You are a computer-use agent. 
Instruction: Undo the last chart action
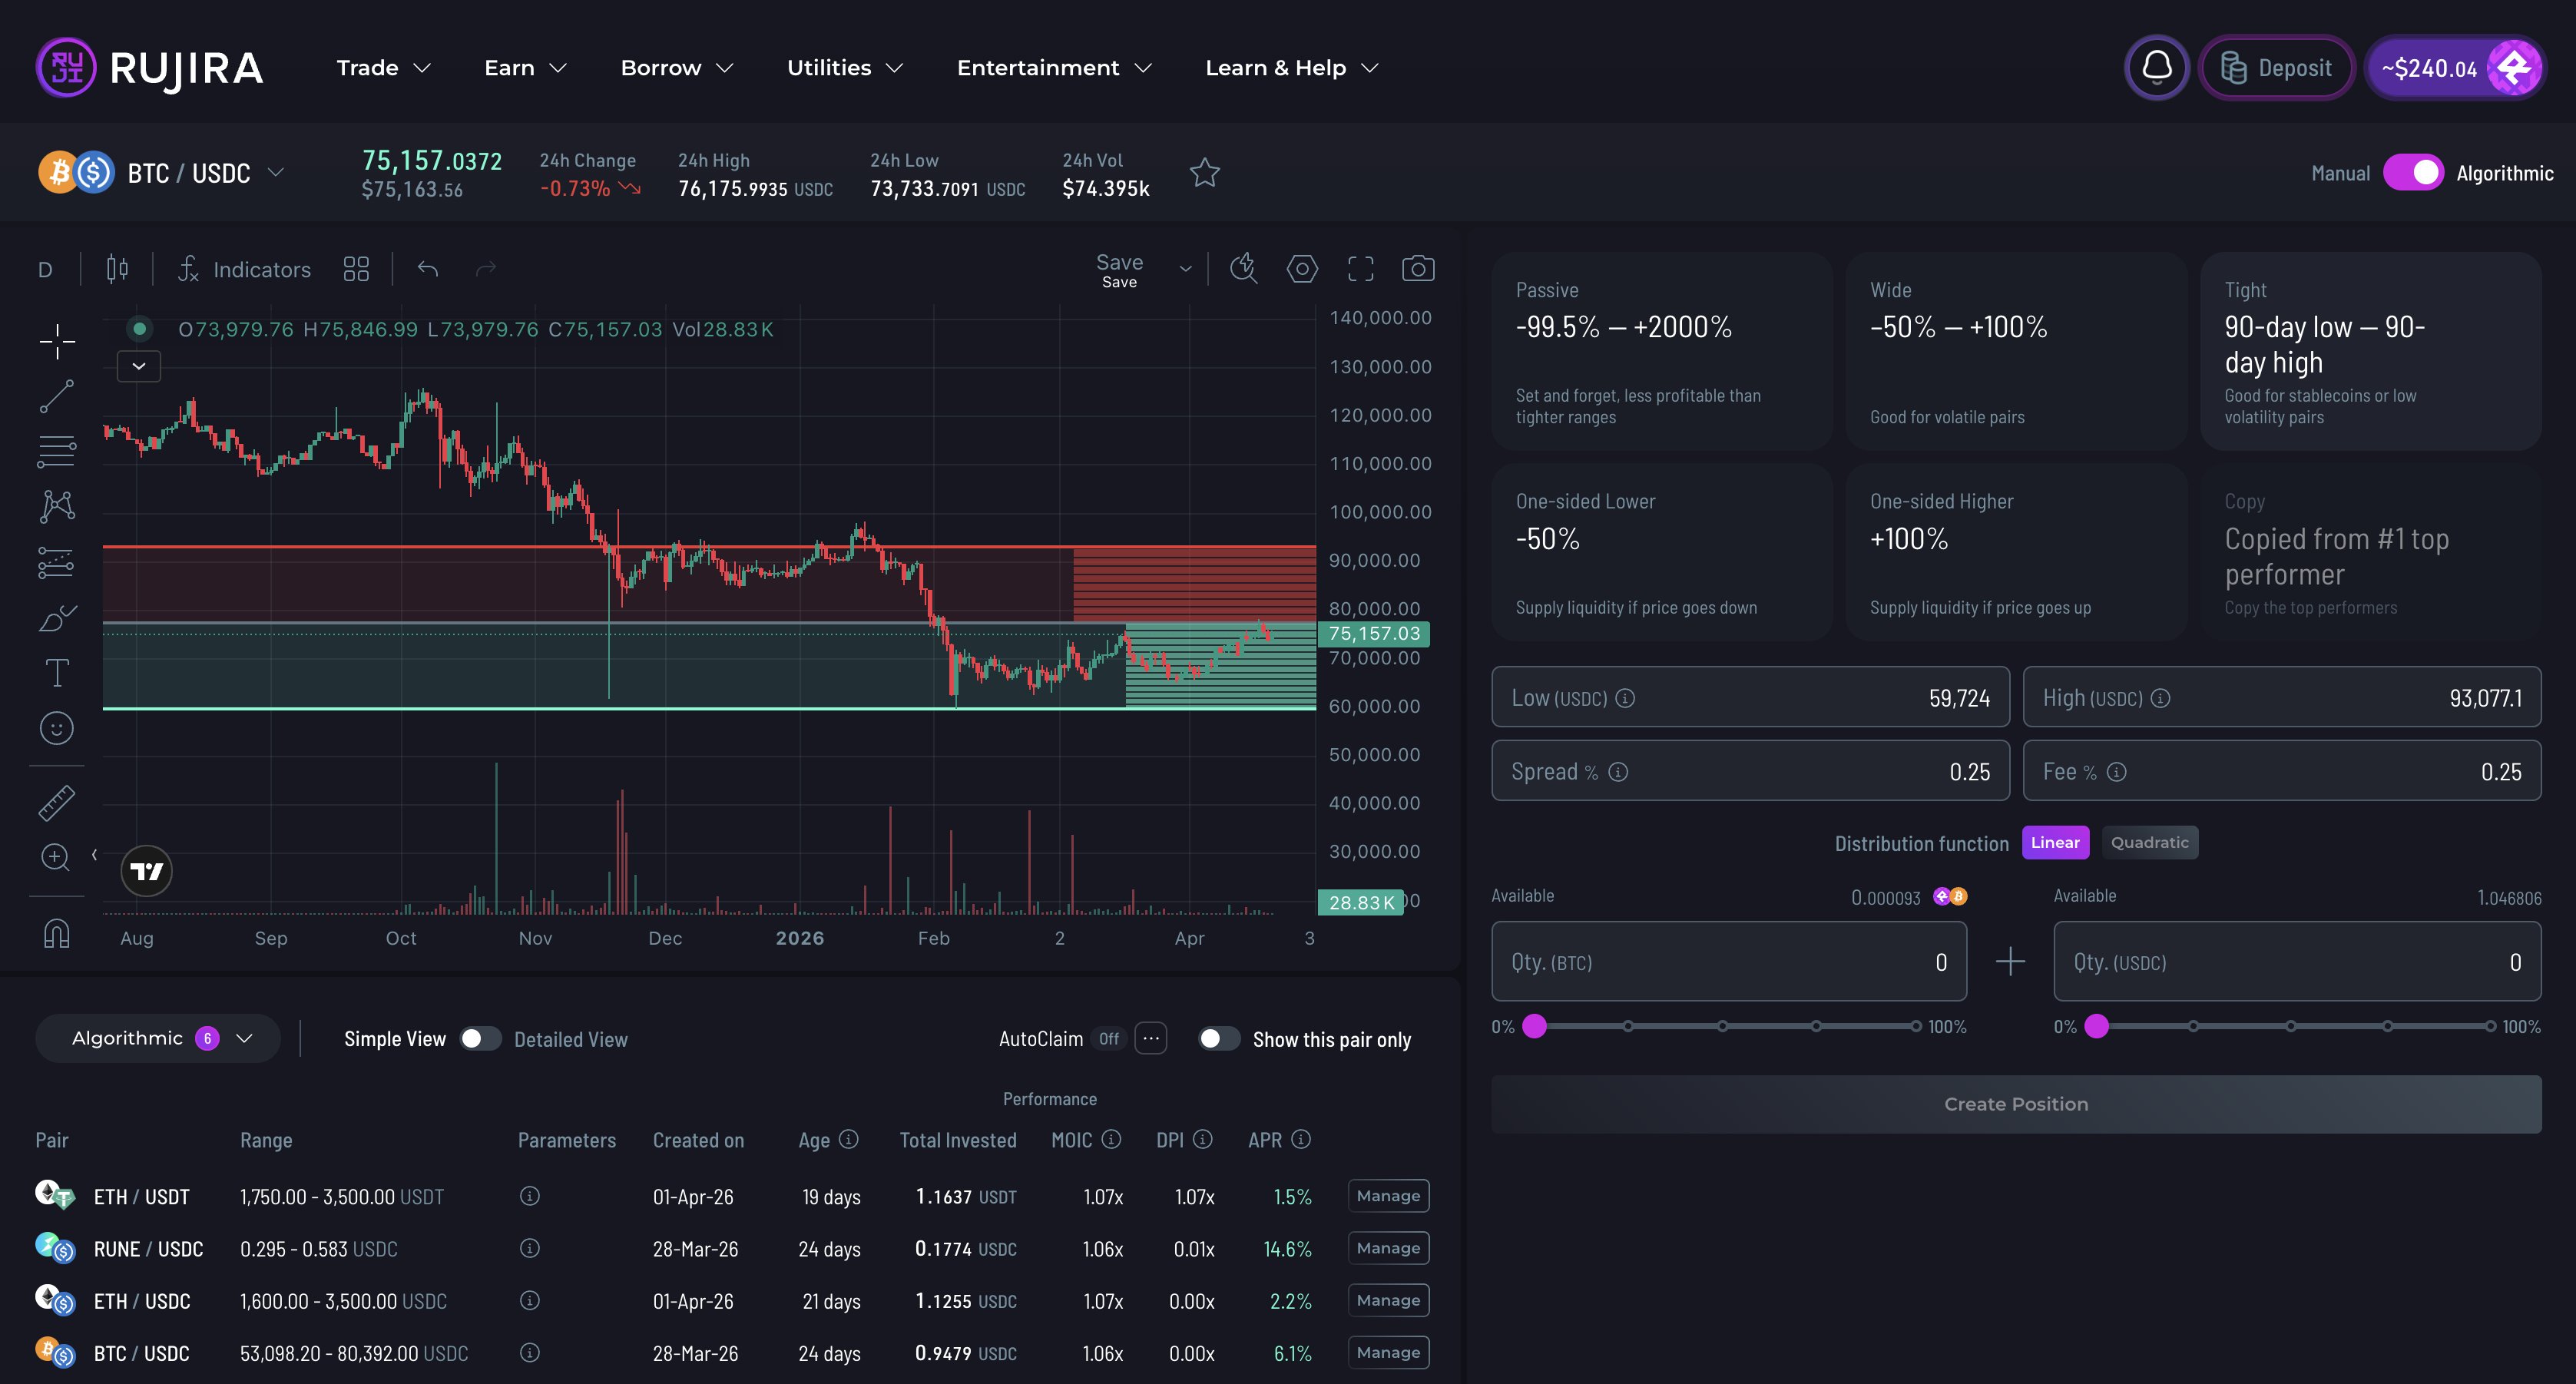click(x=428, y=269)
